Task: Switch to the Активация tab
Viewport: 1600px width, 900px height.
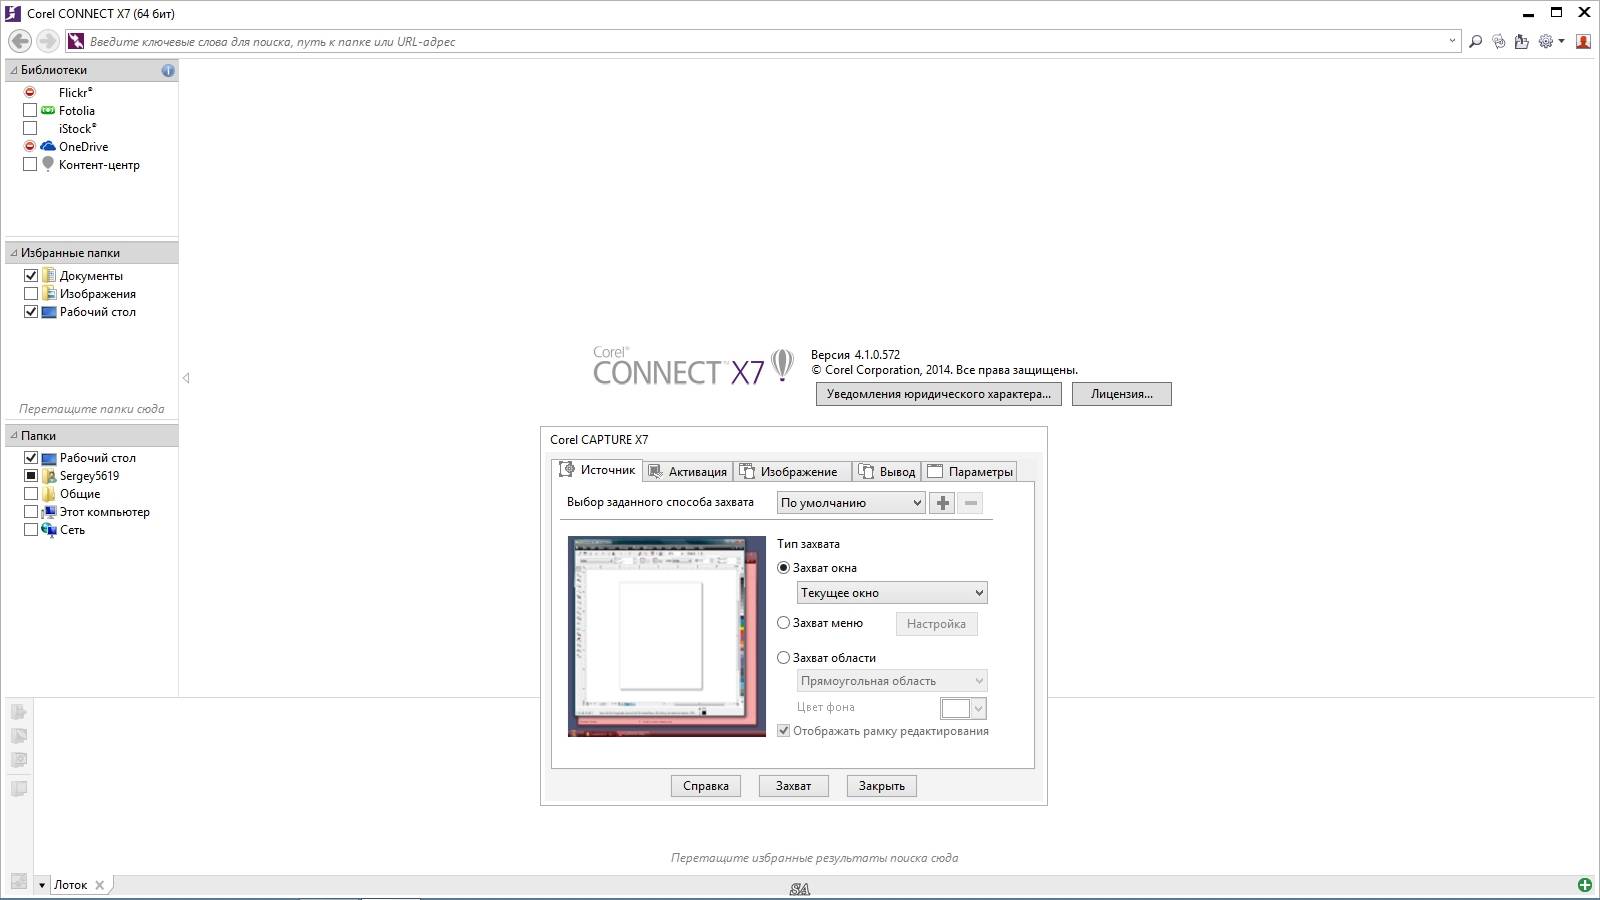Action: point(687,472)
